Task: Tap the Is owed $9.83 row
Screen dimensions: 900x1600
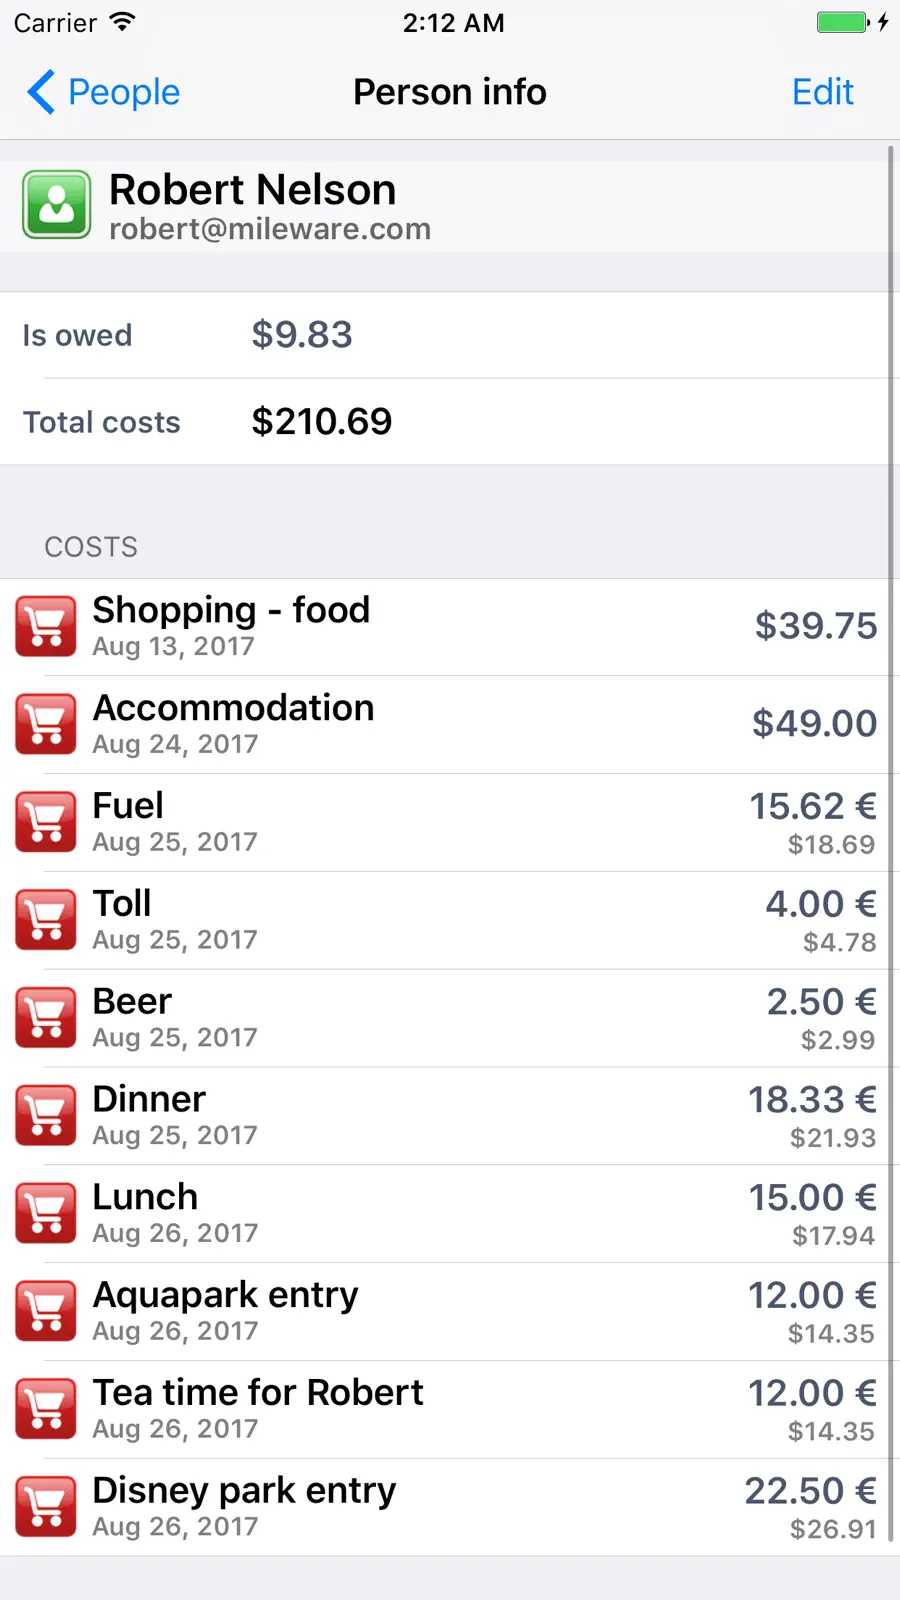Action: point(450,335)
